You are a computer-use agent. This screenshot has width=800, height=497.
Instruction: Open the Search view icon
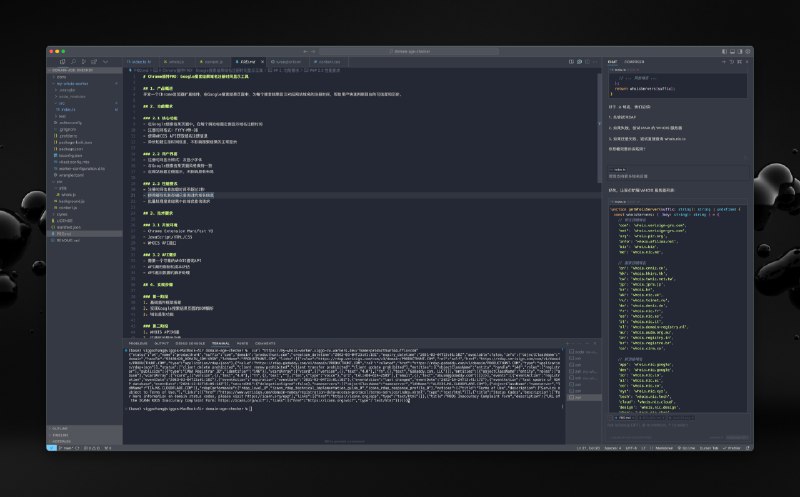73,62
